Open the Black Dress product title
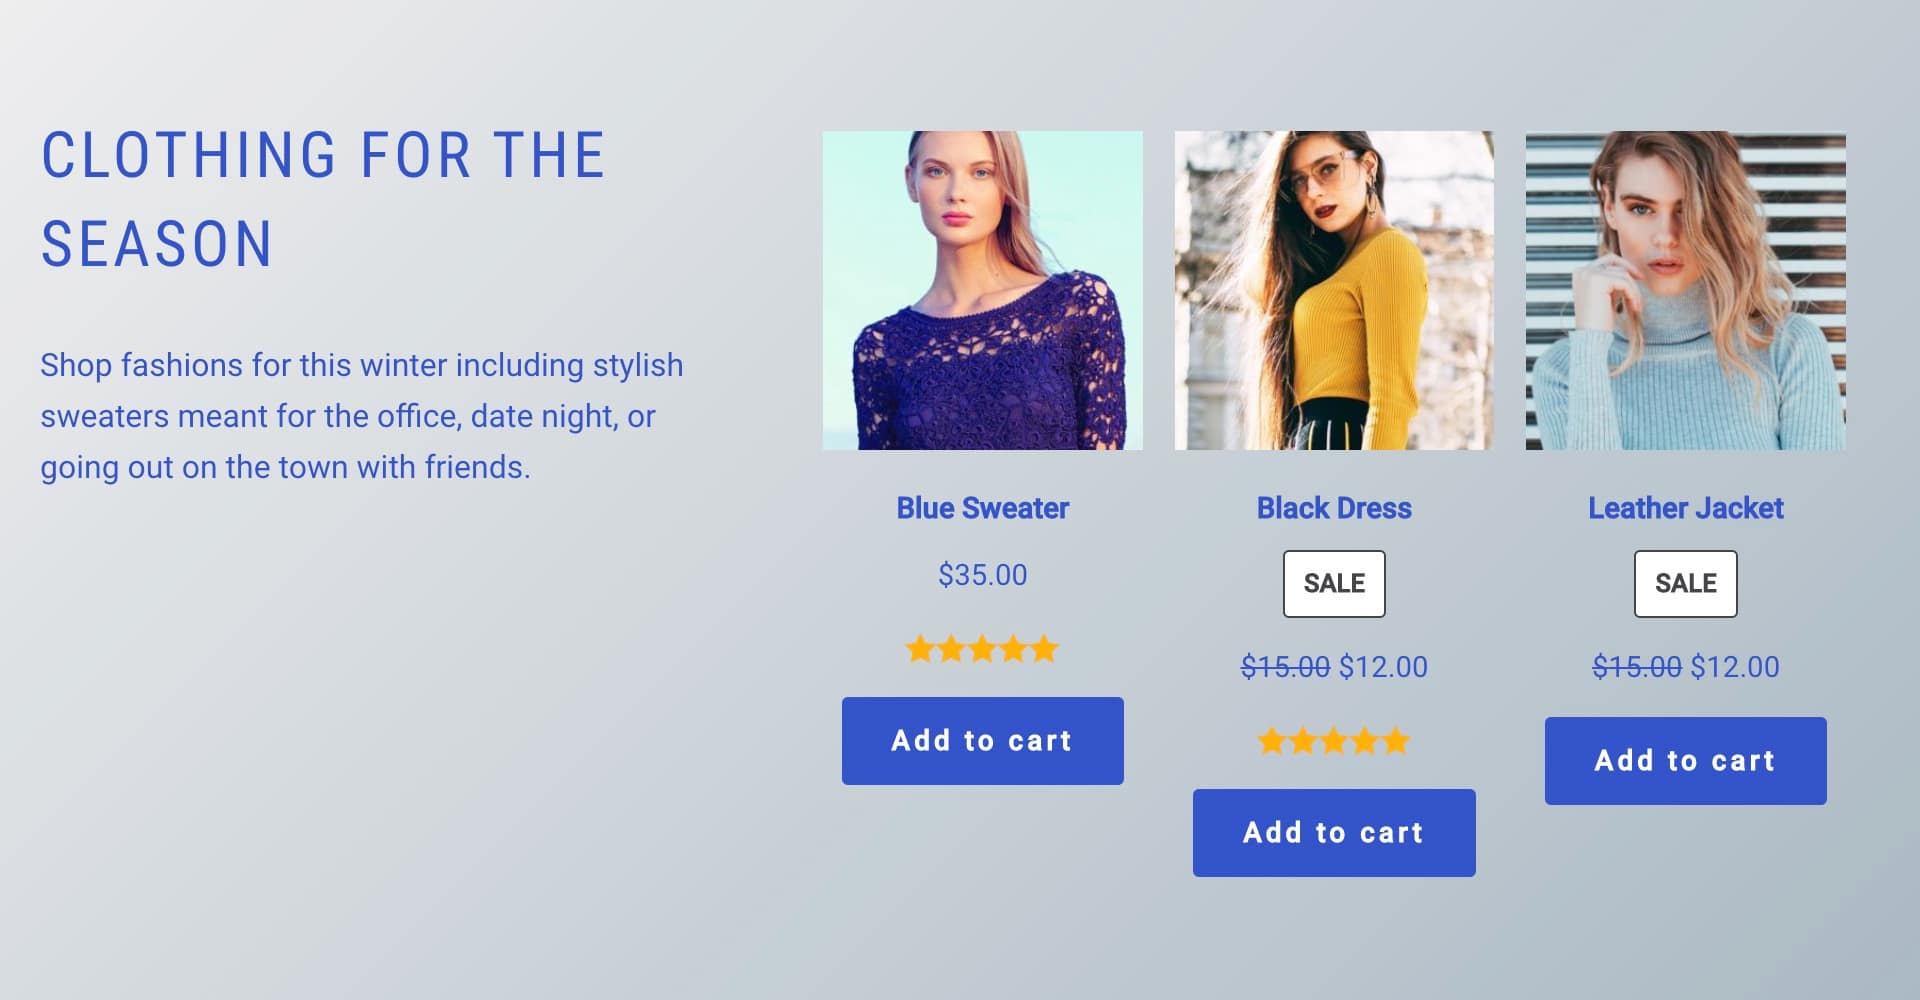Image resolution: width=1920 pixels, height=1000 pixels. point(1333,508)
